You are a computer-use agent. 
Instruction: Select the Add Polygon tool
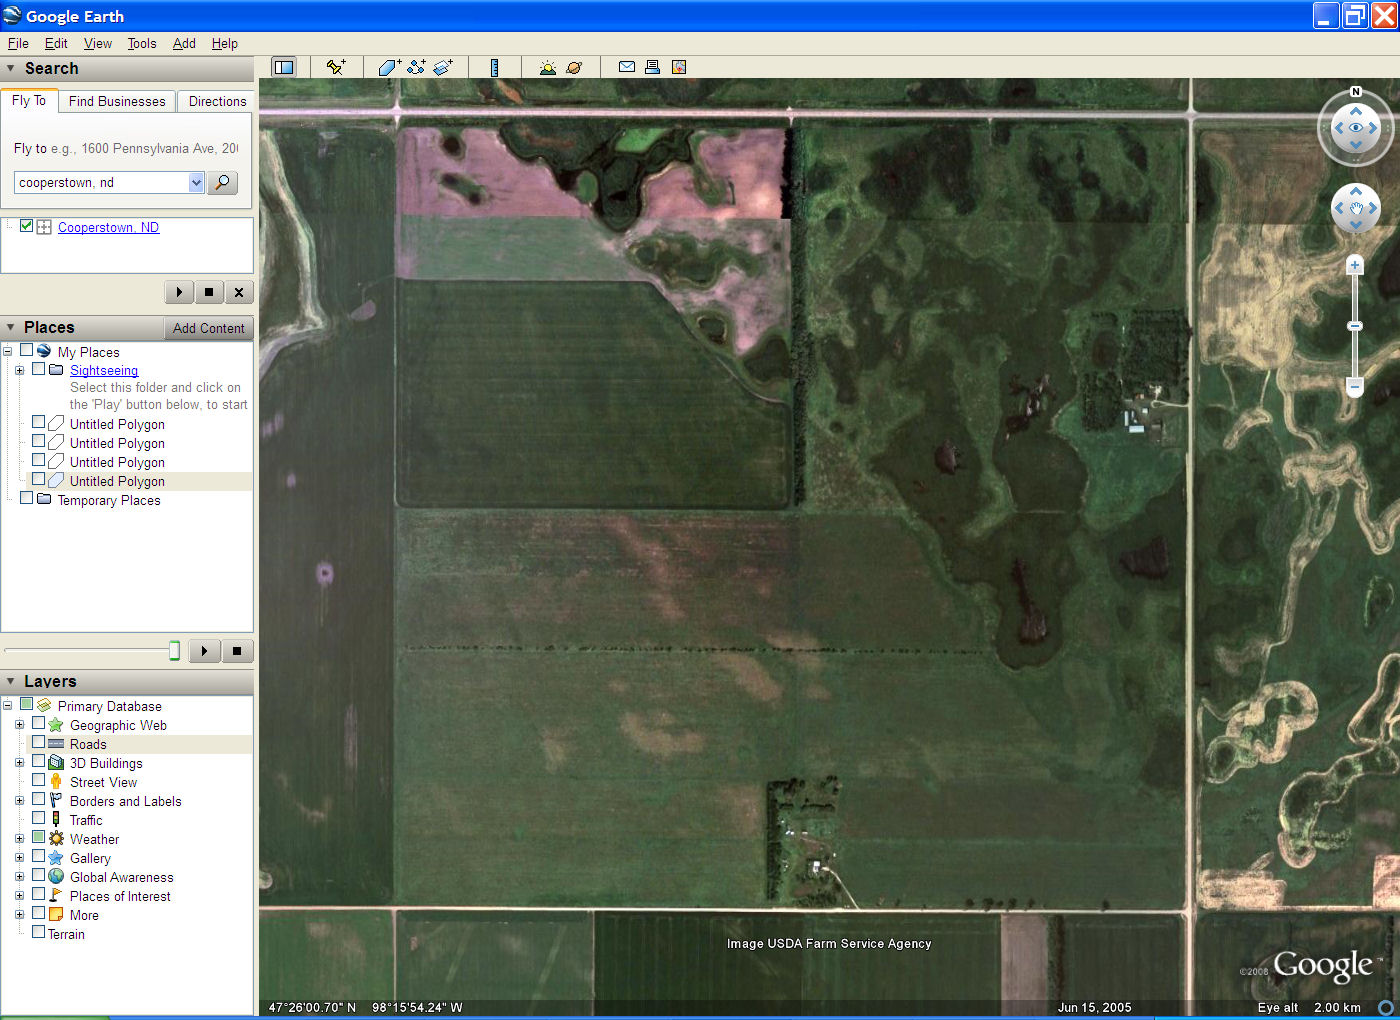(389, 67)
